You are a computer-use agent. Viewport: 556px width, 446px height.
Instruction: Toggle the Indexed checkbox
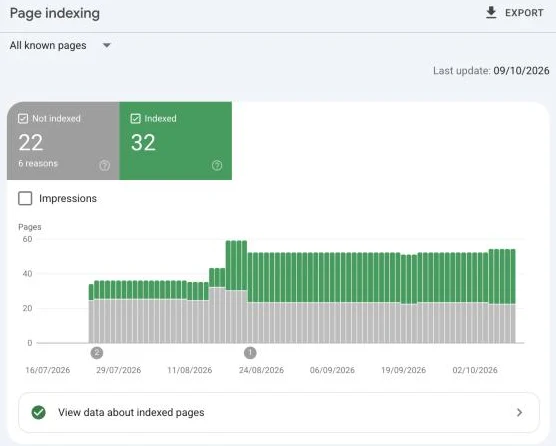click(x=135, y=118)
